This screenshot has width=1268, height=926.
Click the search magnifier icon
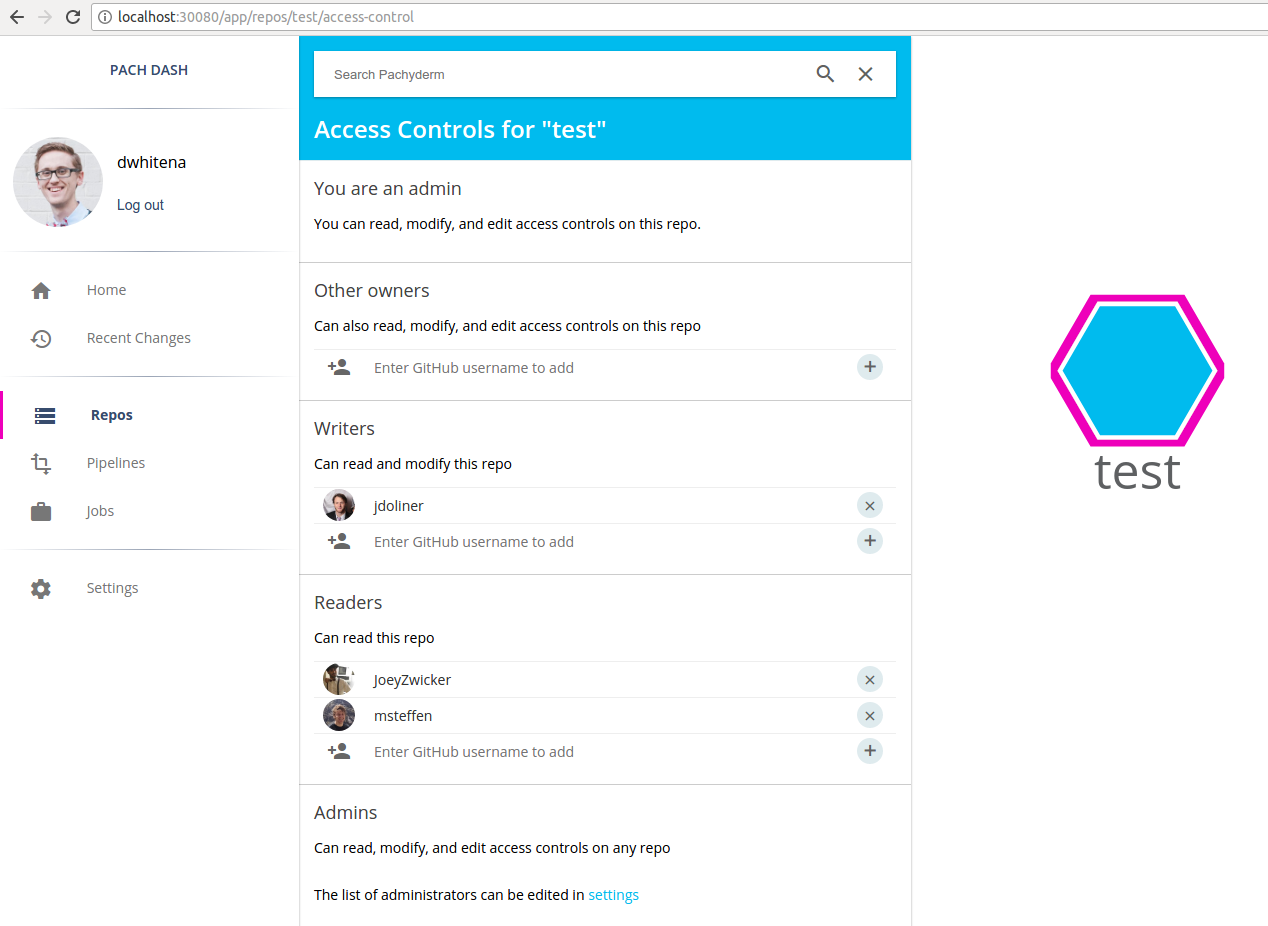tap(825, 74)
